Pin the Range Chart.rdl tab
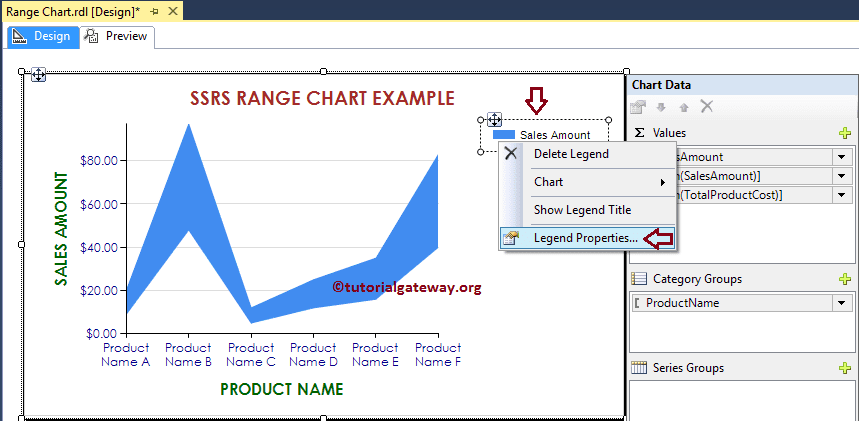The width and height of the screenshot is (859, 421). coord(154,11)
